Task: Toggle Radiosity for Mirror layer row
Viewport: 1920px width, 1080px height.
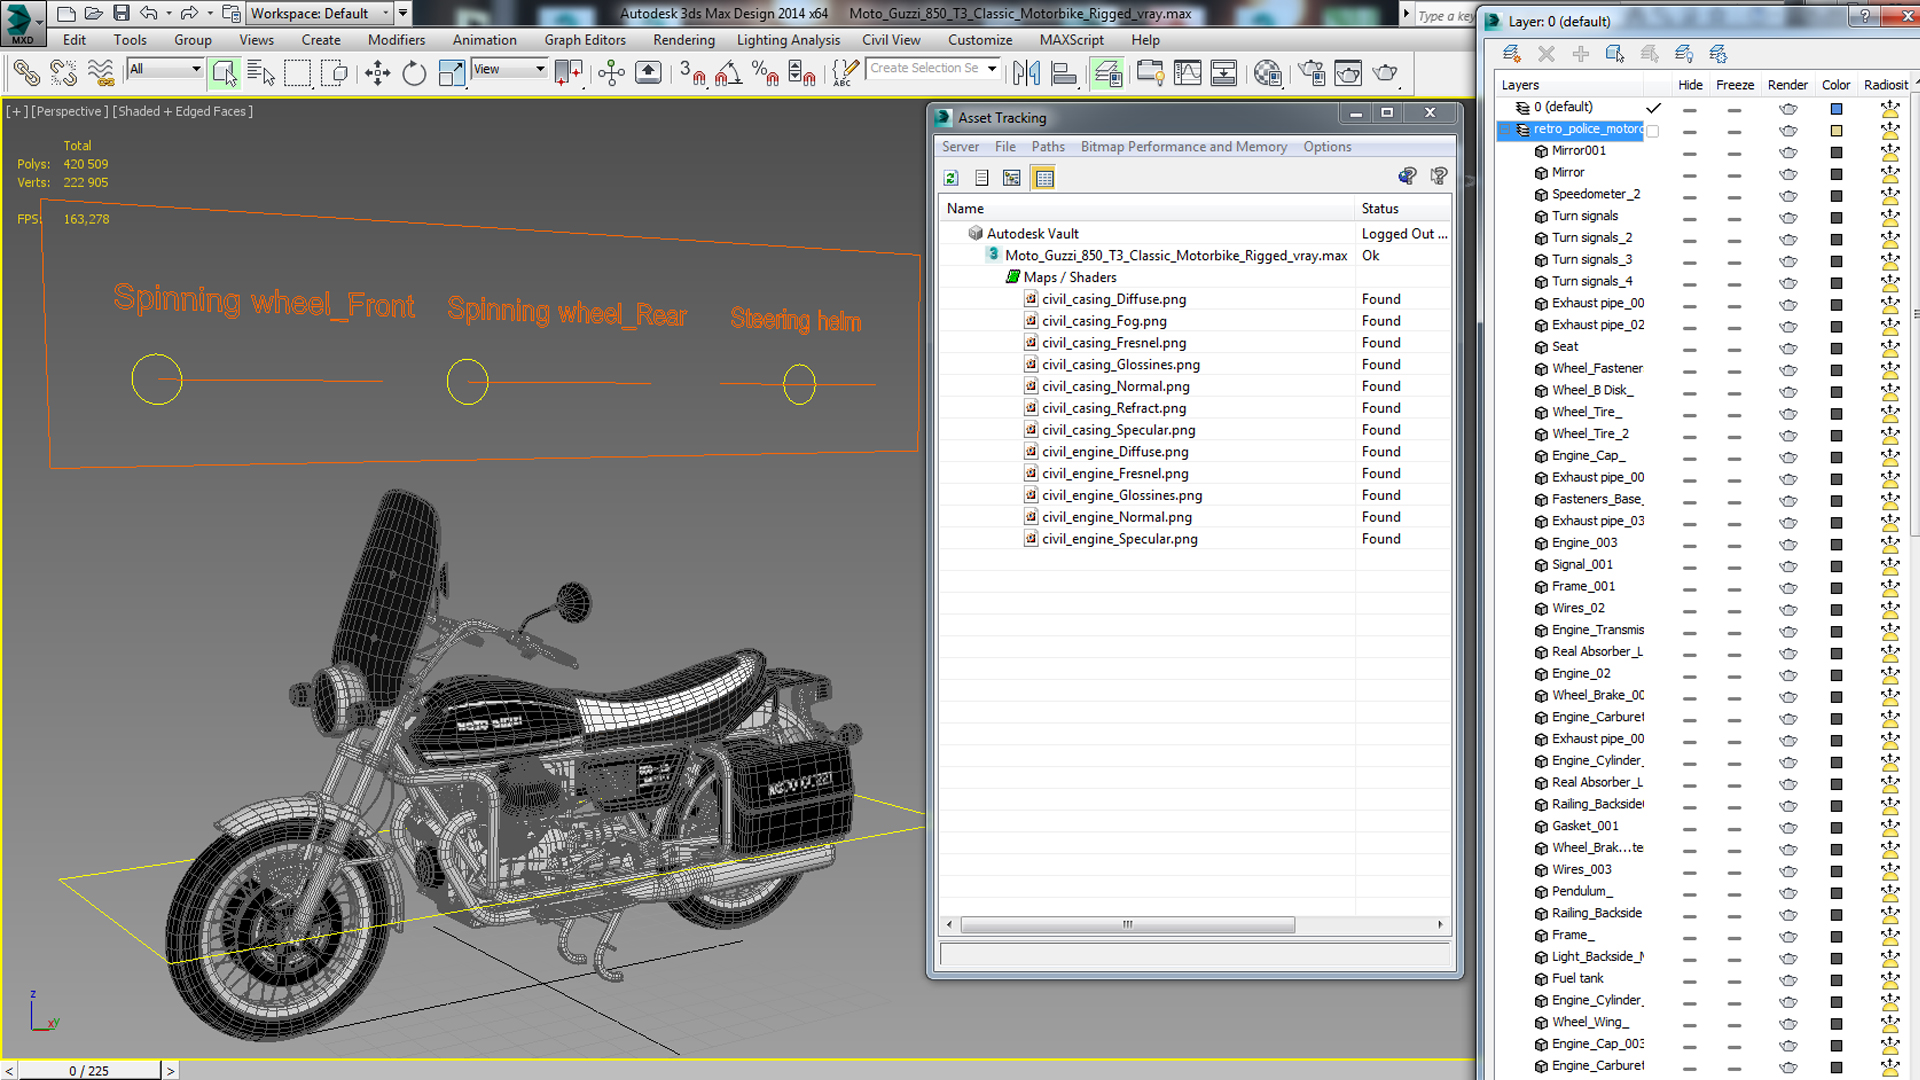Action: [1889, 174]
